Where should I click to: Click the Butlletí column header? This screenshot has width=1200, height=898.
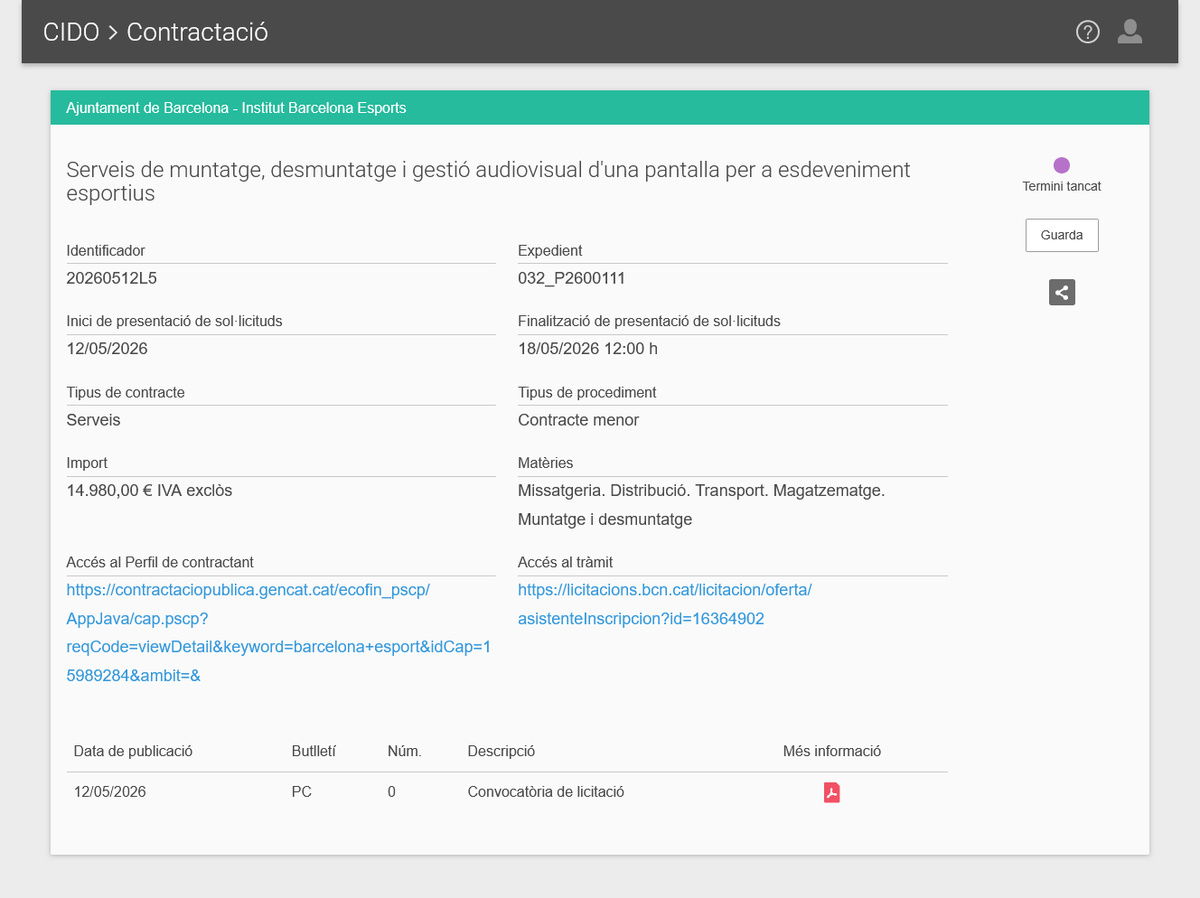point(314,751)
